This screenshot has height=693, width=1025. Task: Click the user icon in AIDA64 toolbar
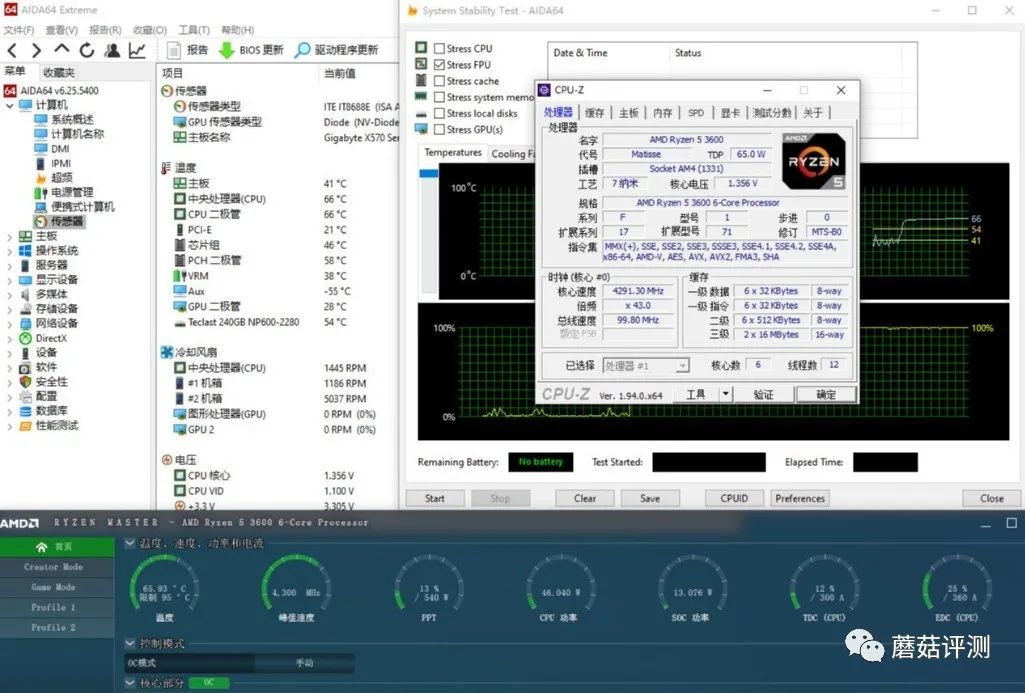tap(112, 50)
